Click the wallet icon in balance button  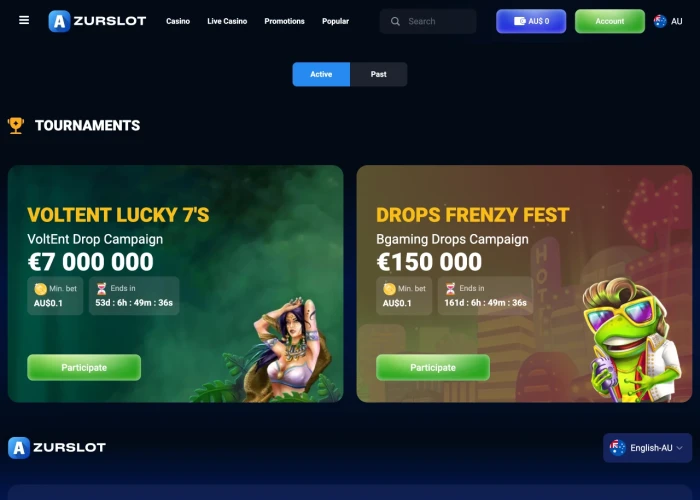coord(519,21)
